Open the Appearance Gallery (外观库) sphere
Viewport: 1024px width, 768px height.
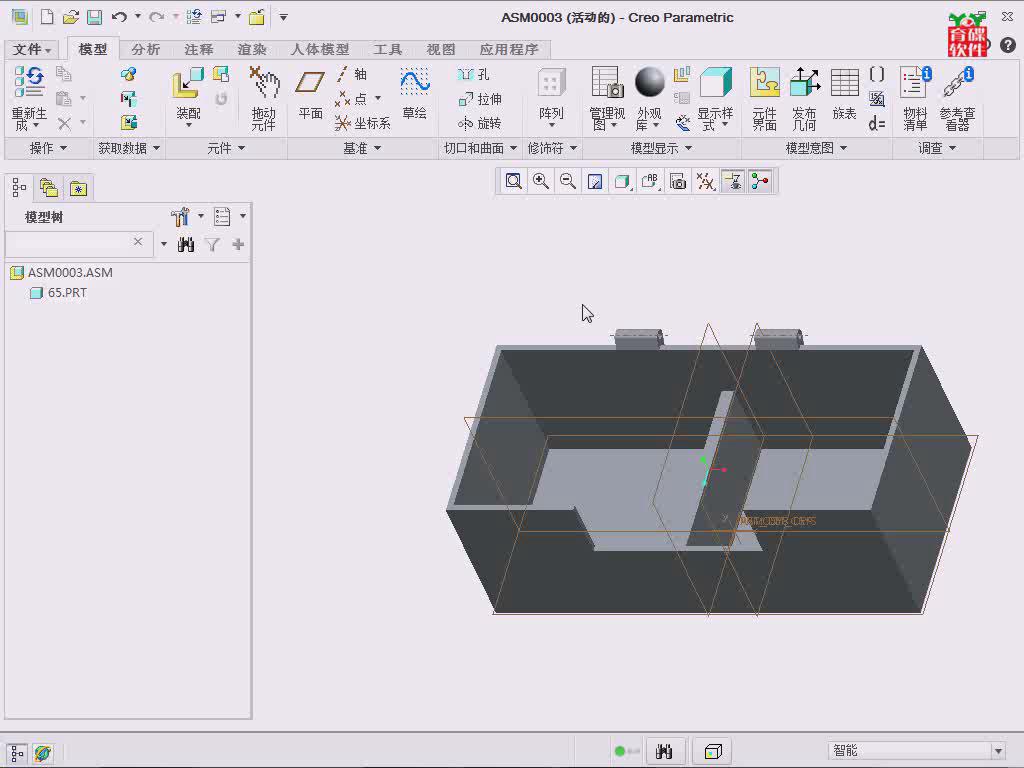[649, 82]
